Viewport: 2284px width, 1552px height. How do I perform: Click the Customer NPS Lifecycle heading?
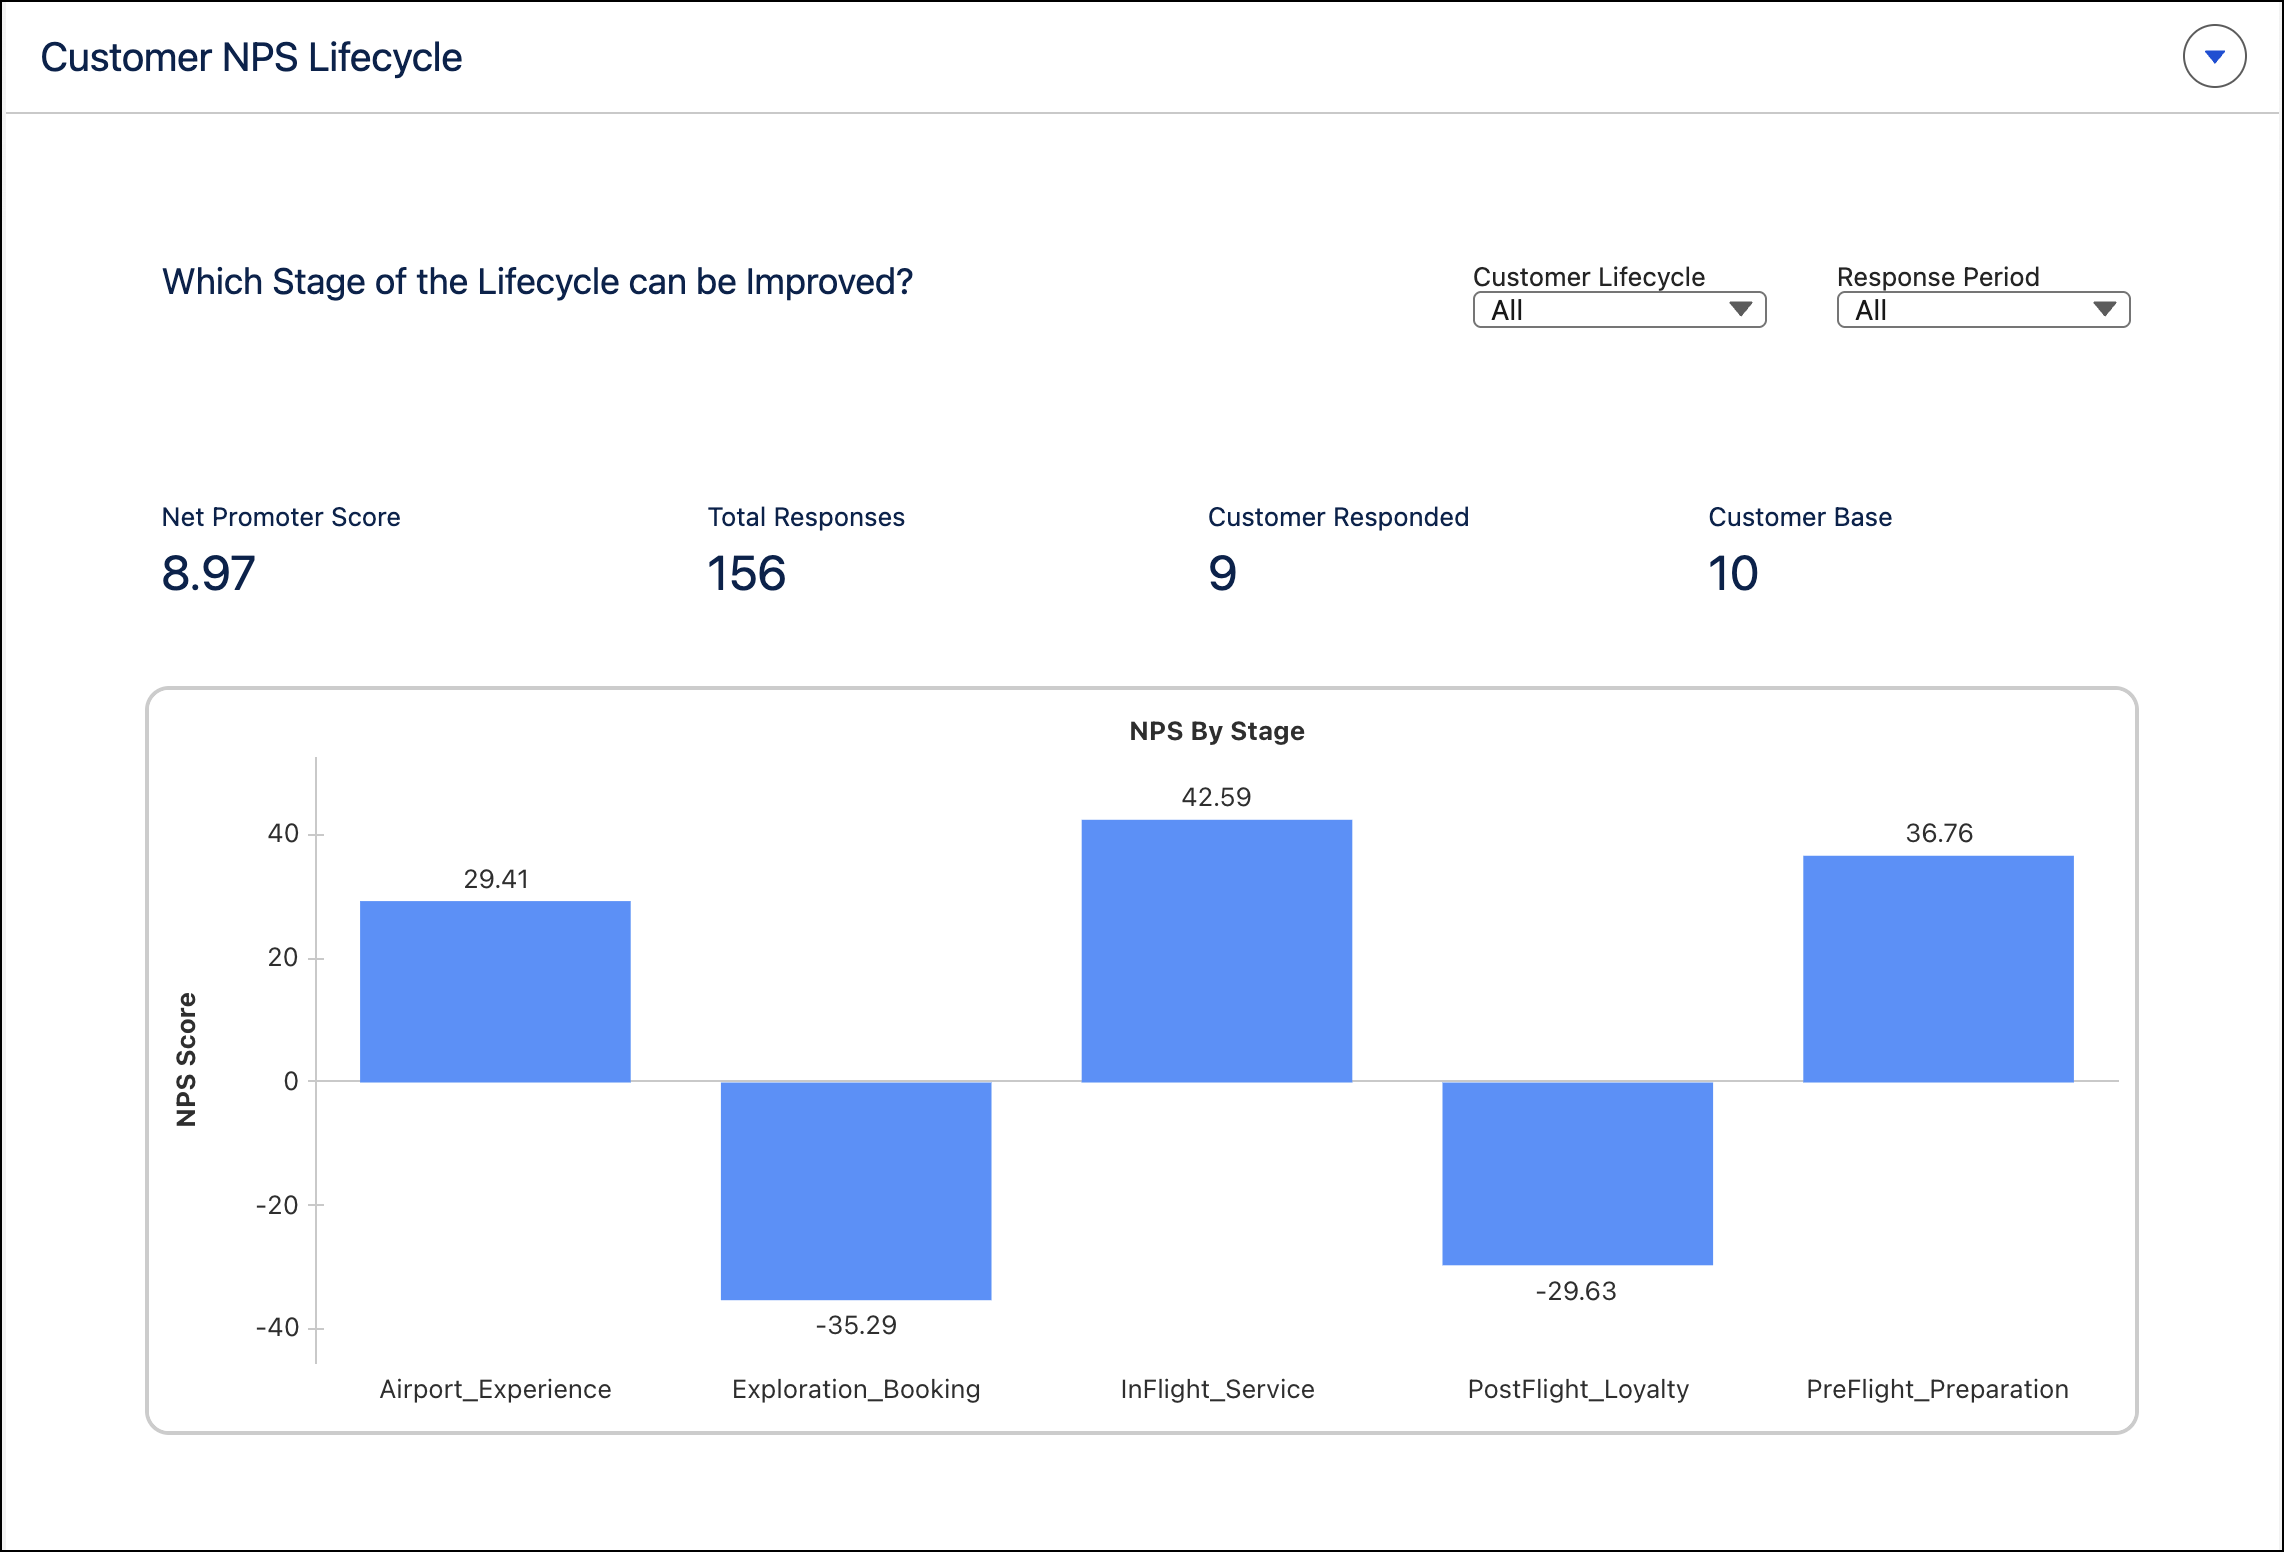coord(251,58)
